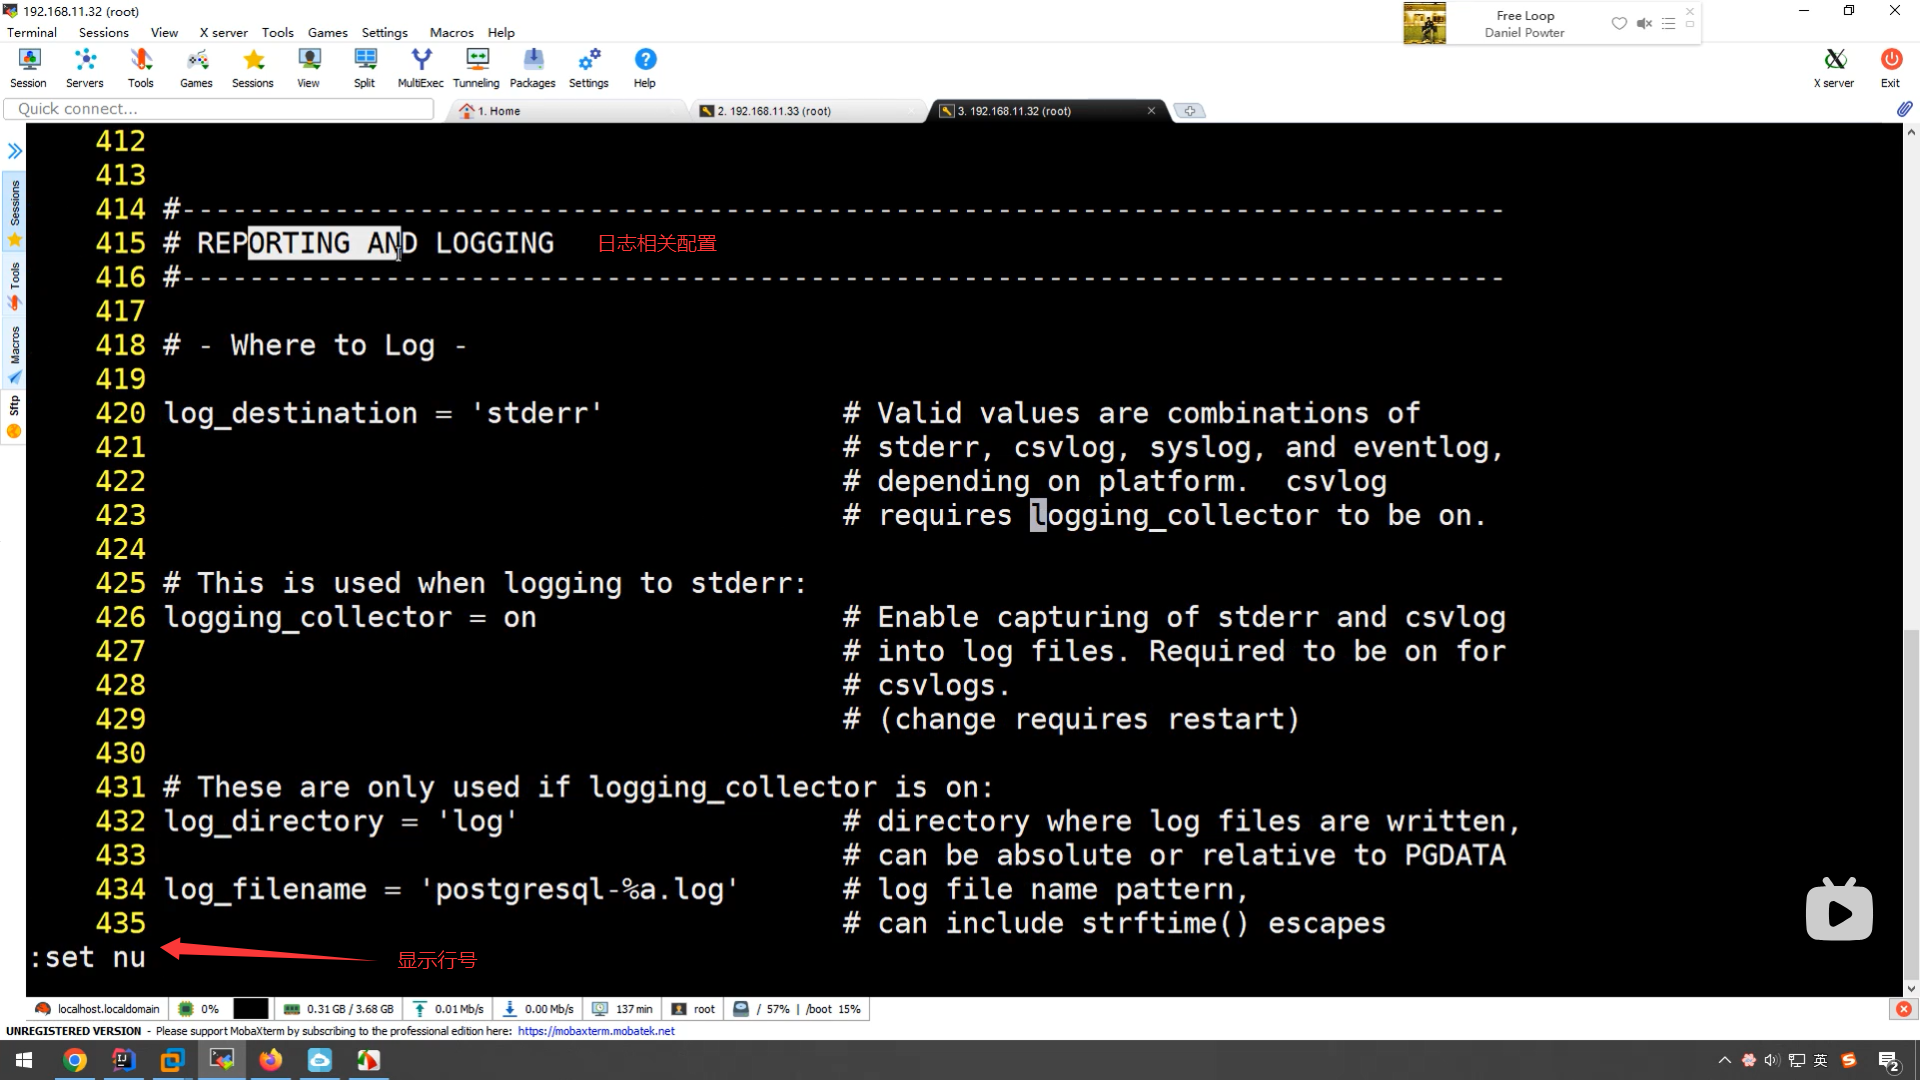
Task: Click the paperclip attach icon
Action: pyautogui.click(x=1904, y=109)
